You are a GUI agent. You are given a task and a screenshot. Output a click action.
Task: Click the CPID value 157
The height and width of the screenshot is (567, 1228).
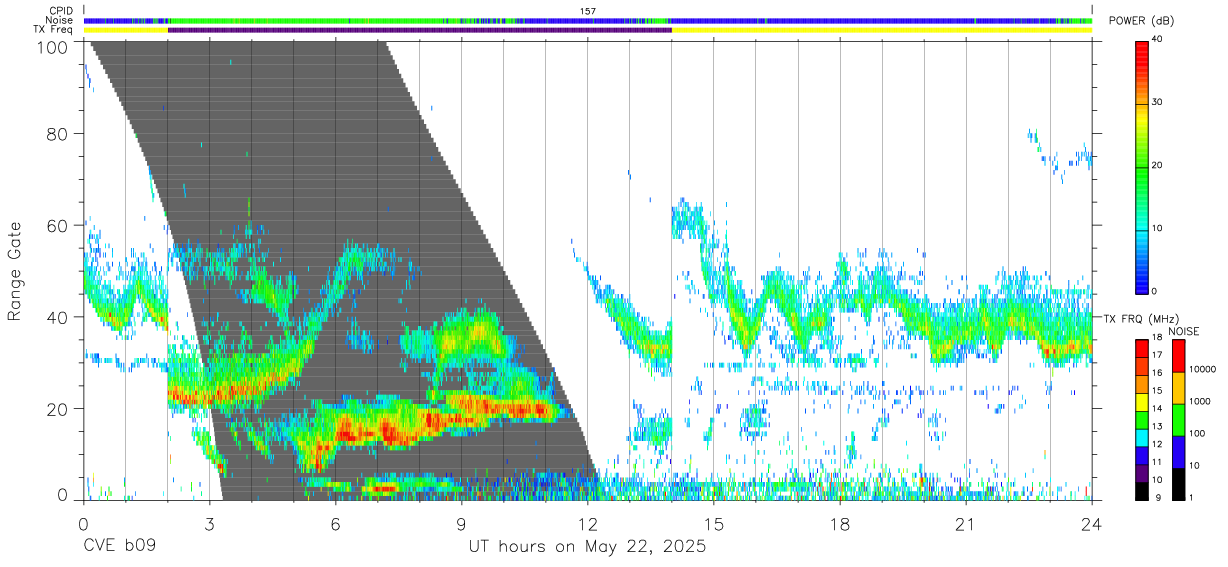[588, 11]
